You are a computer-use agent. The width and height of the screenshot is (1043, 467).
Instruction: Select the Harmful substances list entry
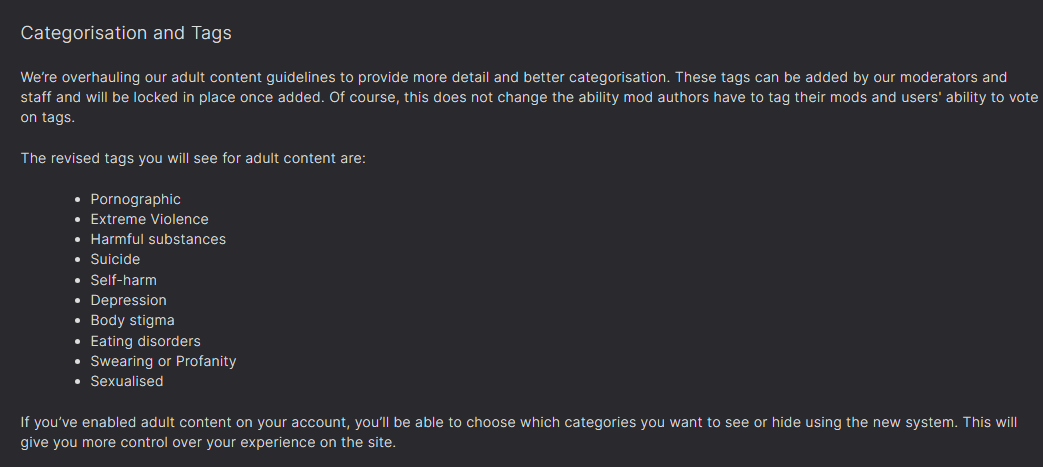point(158,239)
